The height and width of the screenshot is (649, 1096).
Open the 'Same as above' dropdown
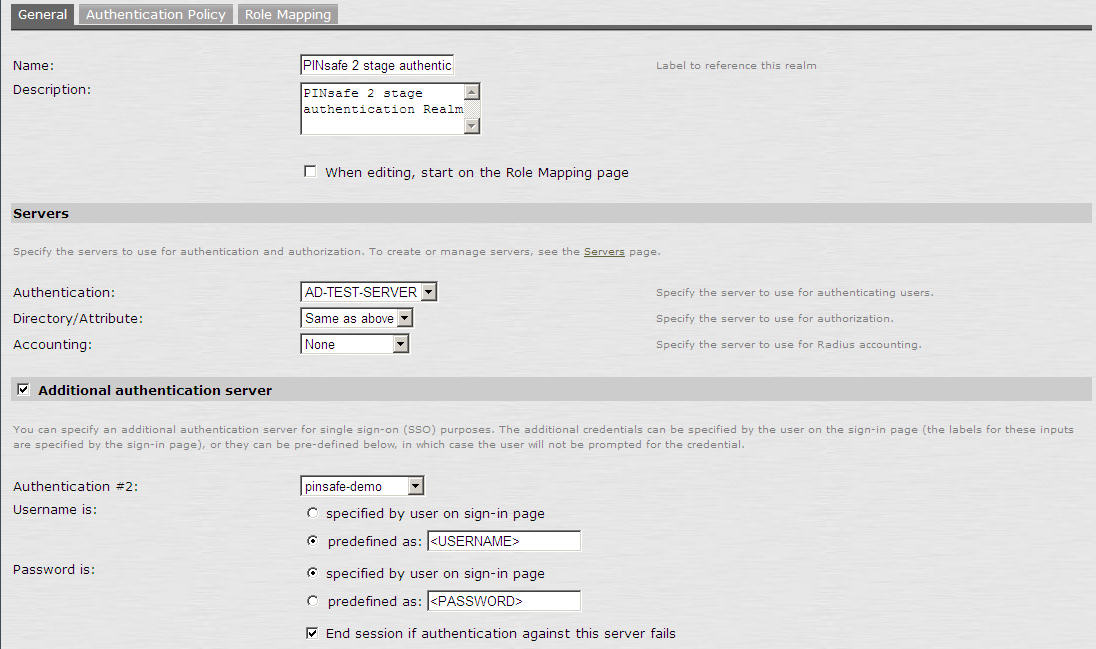point(350,318)
